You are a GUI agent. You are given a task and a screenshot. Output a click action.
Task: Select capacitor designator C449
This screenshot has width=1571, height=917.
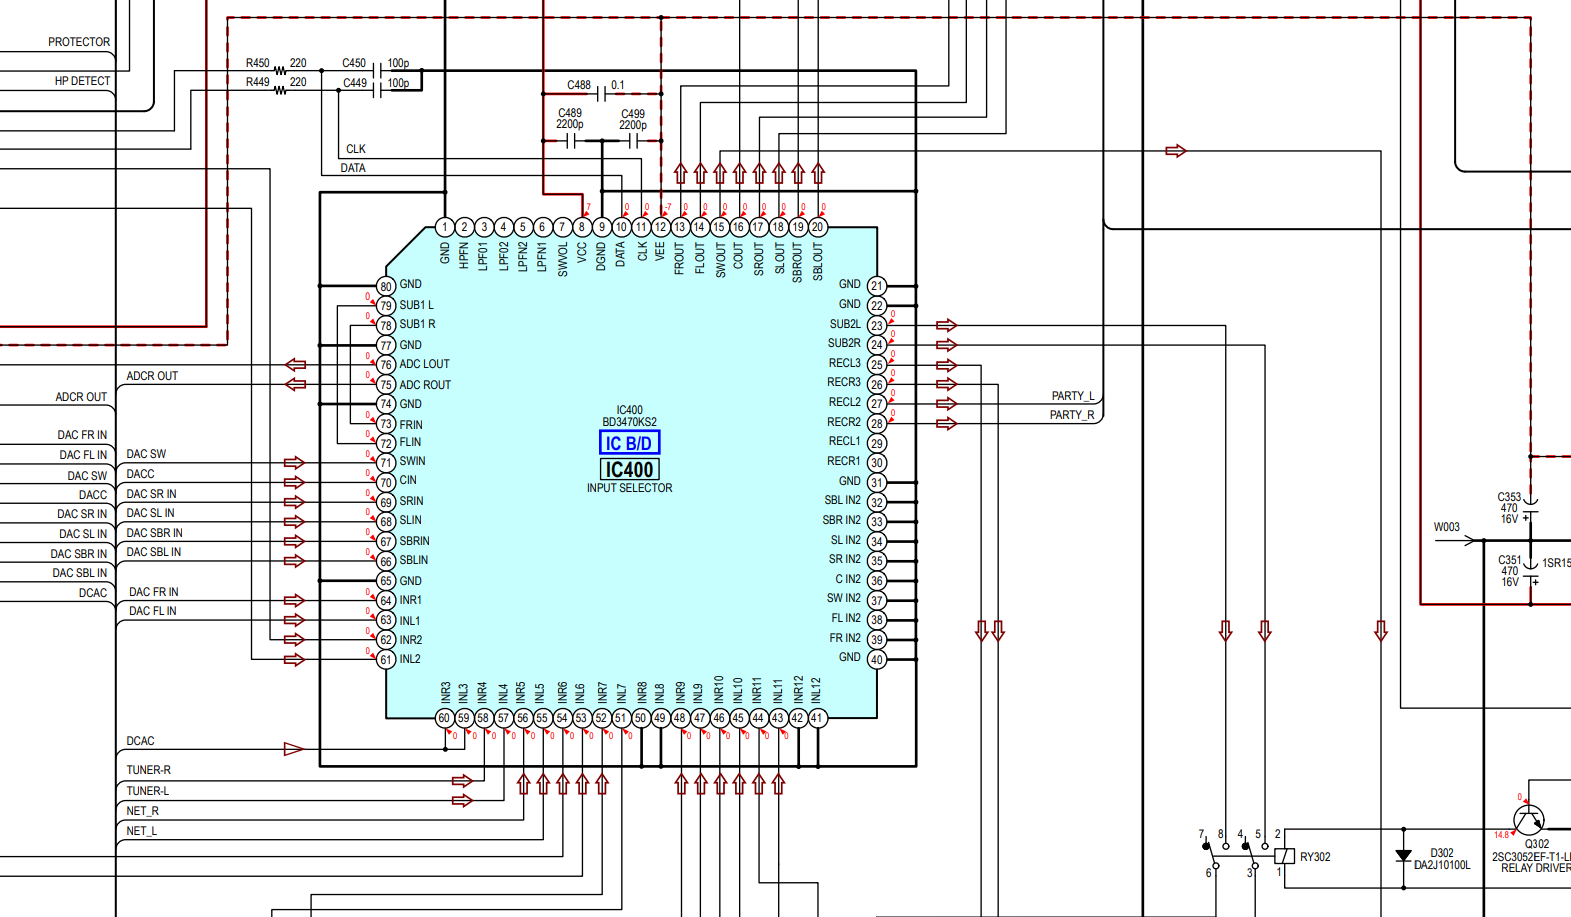[x=355, y=83]
